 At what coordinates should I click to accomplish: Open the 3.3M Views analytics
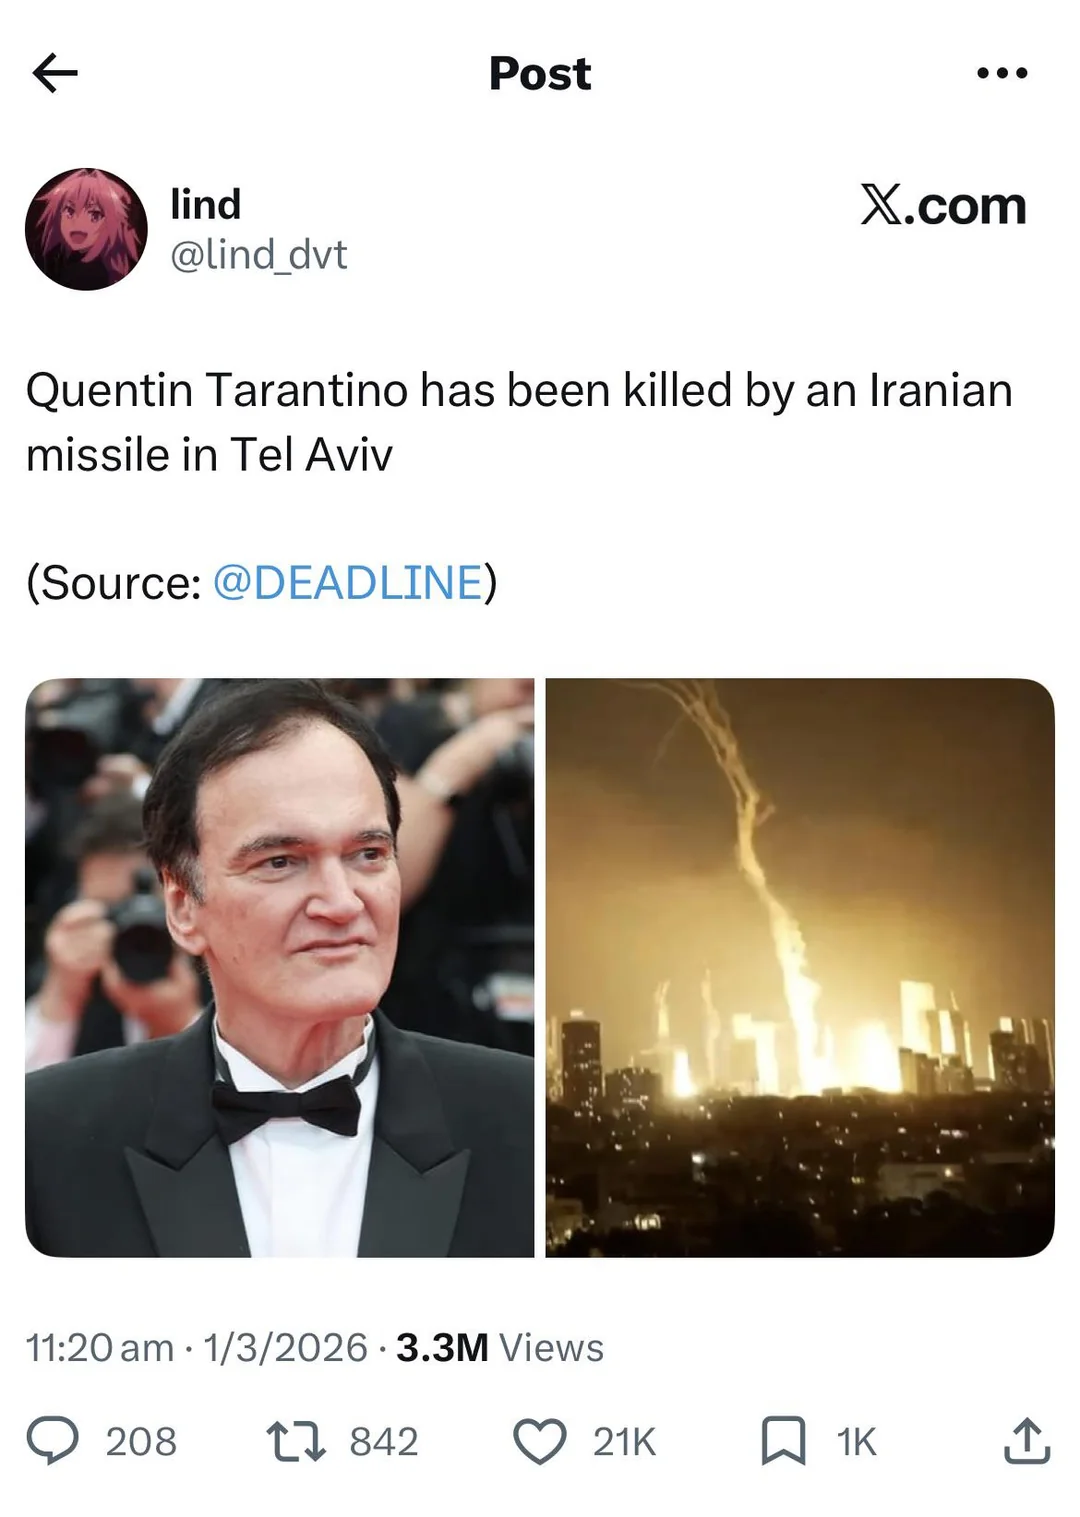pos(499,1348)
